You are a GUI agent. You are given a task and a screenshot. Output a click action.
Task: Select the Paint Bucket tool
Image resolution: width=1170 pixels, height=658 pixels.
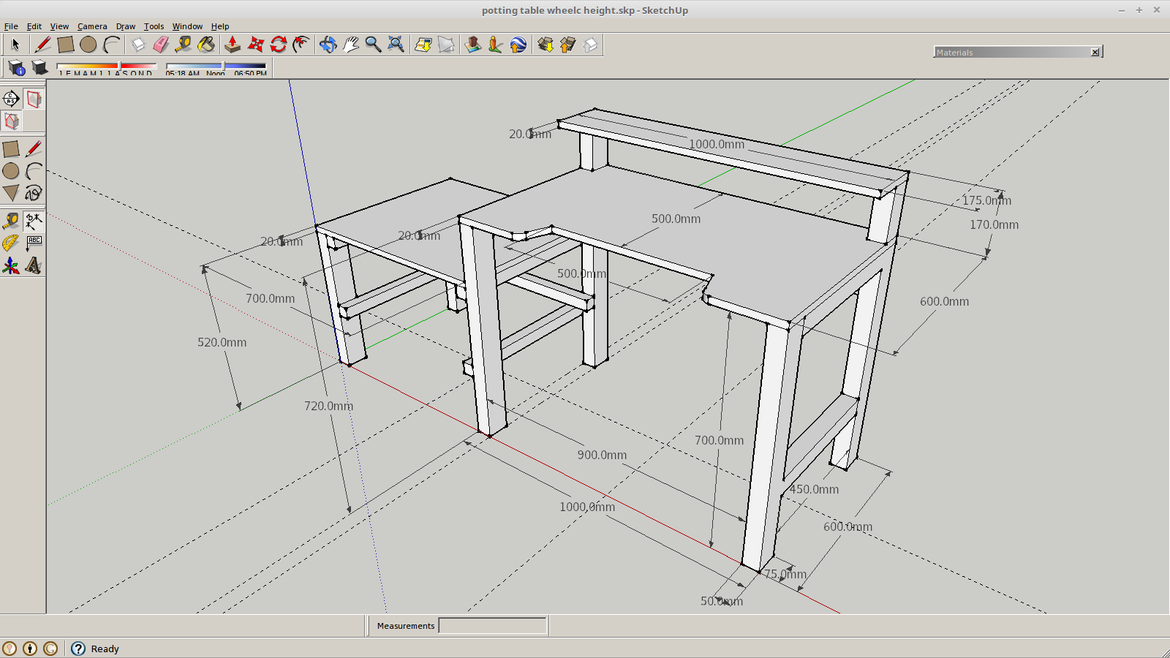[207, 45]
